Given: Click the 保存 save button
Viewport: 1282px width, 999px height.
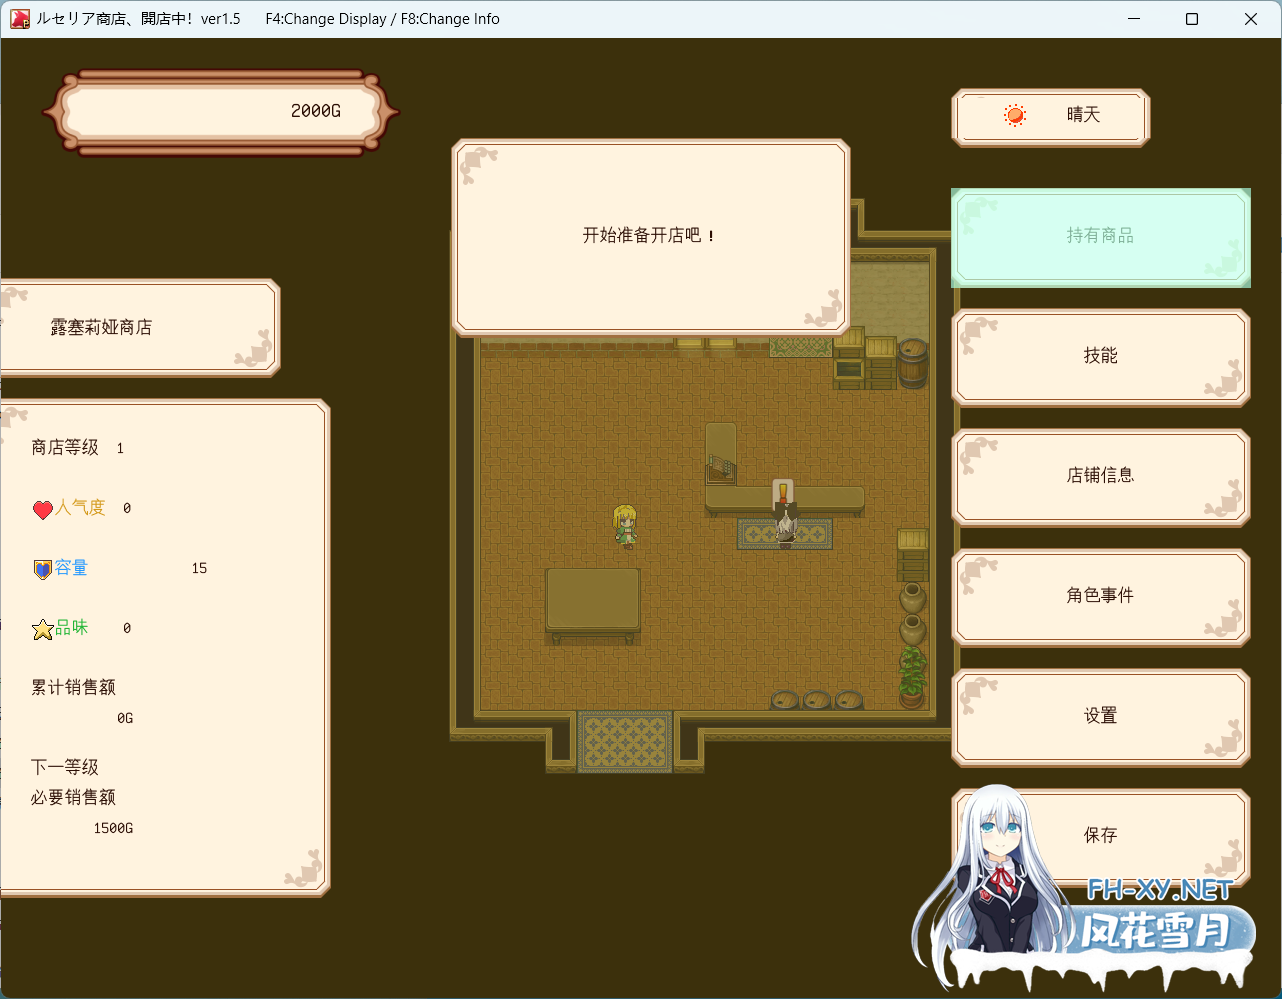Looking at the screenshot, I should 1100,835.
